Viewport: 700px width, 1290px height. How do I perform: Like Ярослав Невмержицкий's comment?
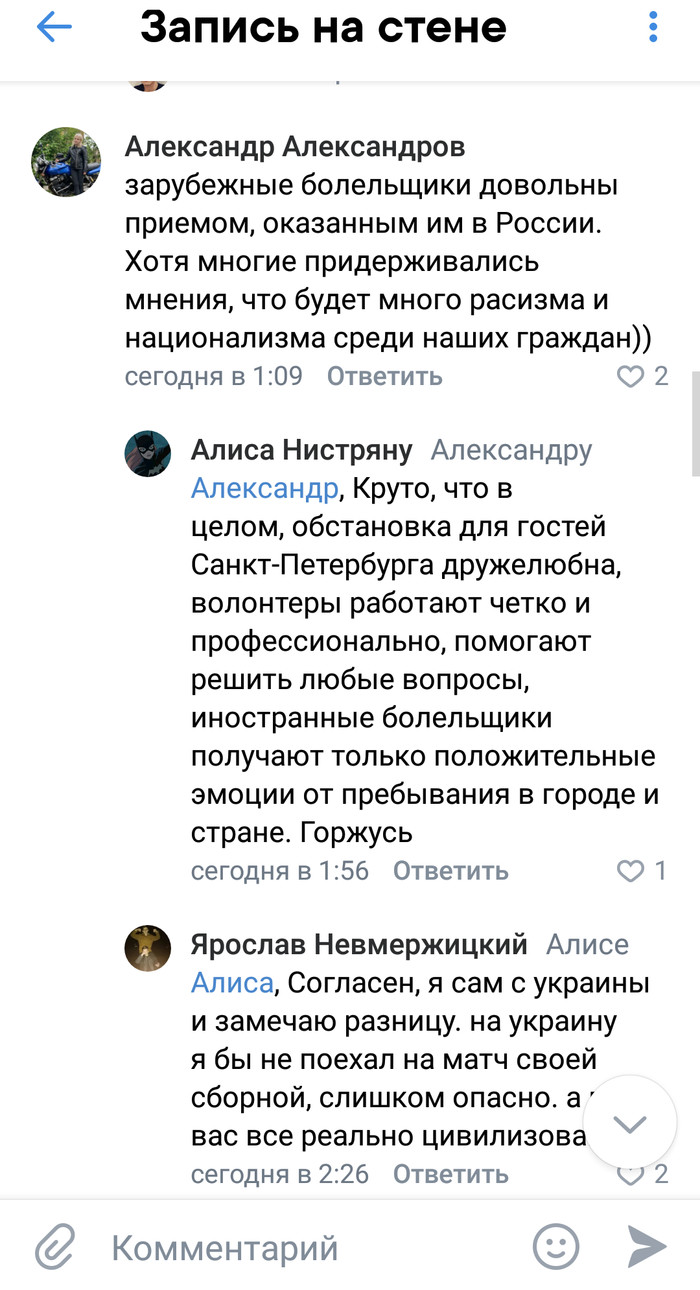(x=631, y=1173)
